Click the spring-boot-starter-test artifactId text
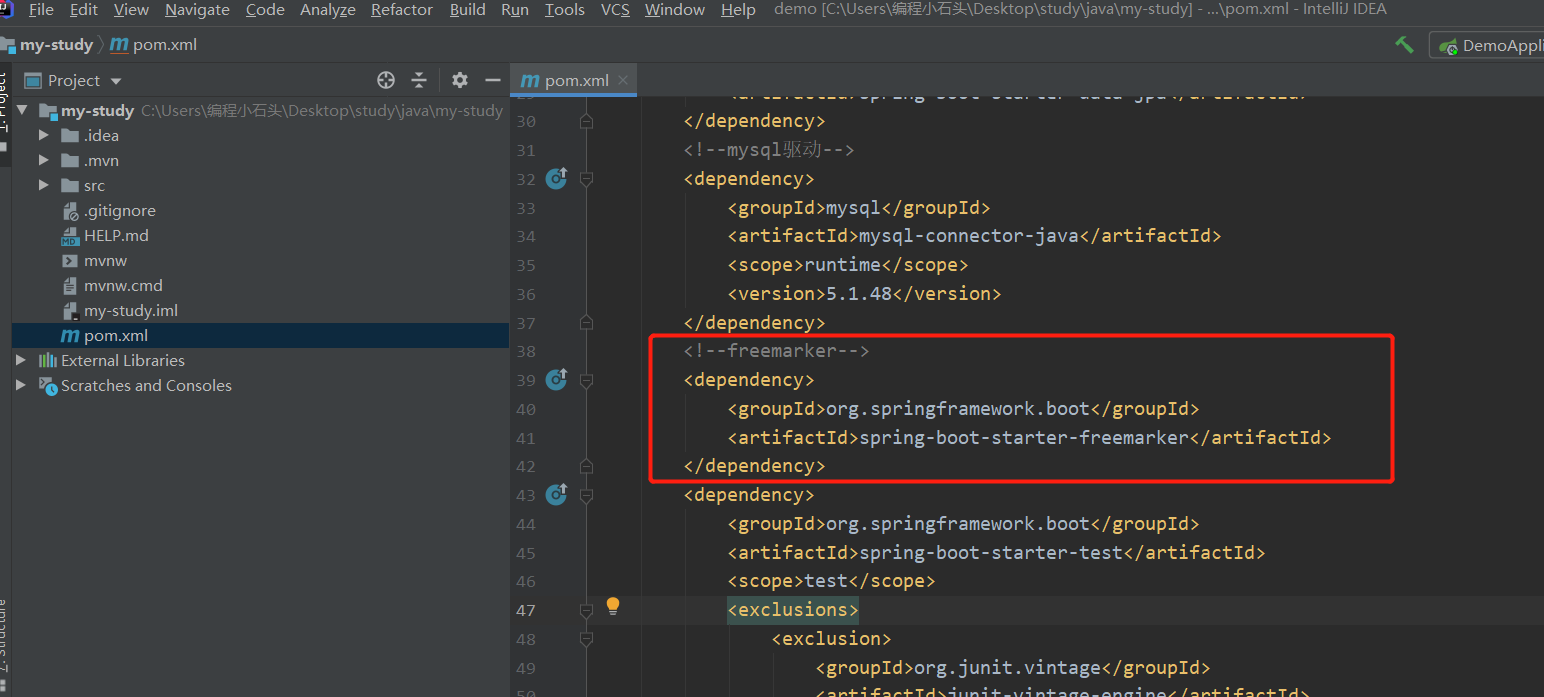This screenshot has height=697, width=1544. click(x=991, y=552)
